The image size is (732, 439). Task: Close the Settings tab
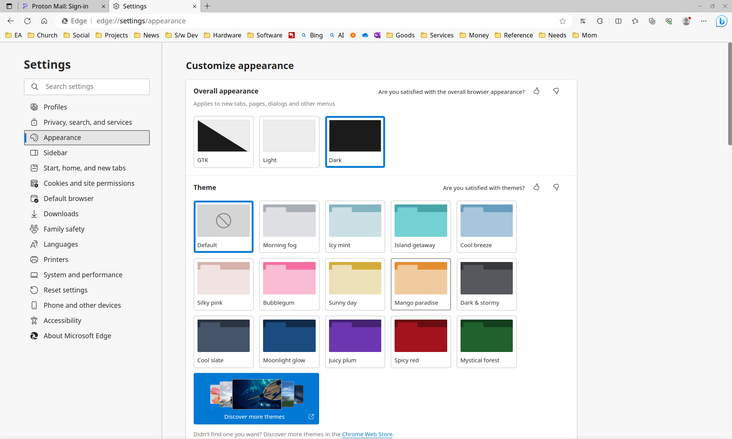point(195,7)
